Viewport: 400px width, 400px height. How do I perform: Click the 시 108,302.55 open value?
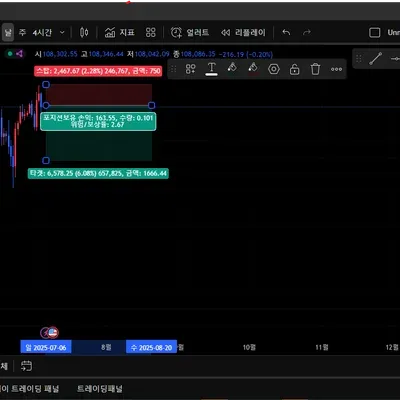tap(56, 54)
